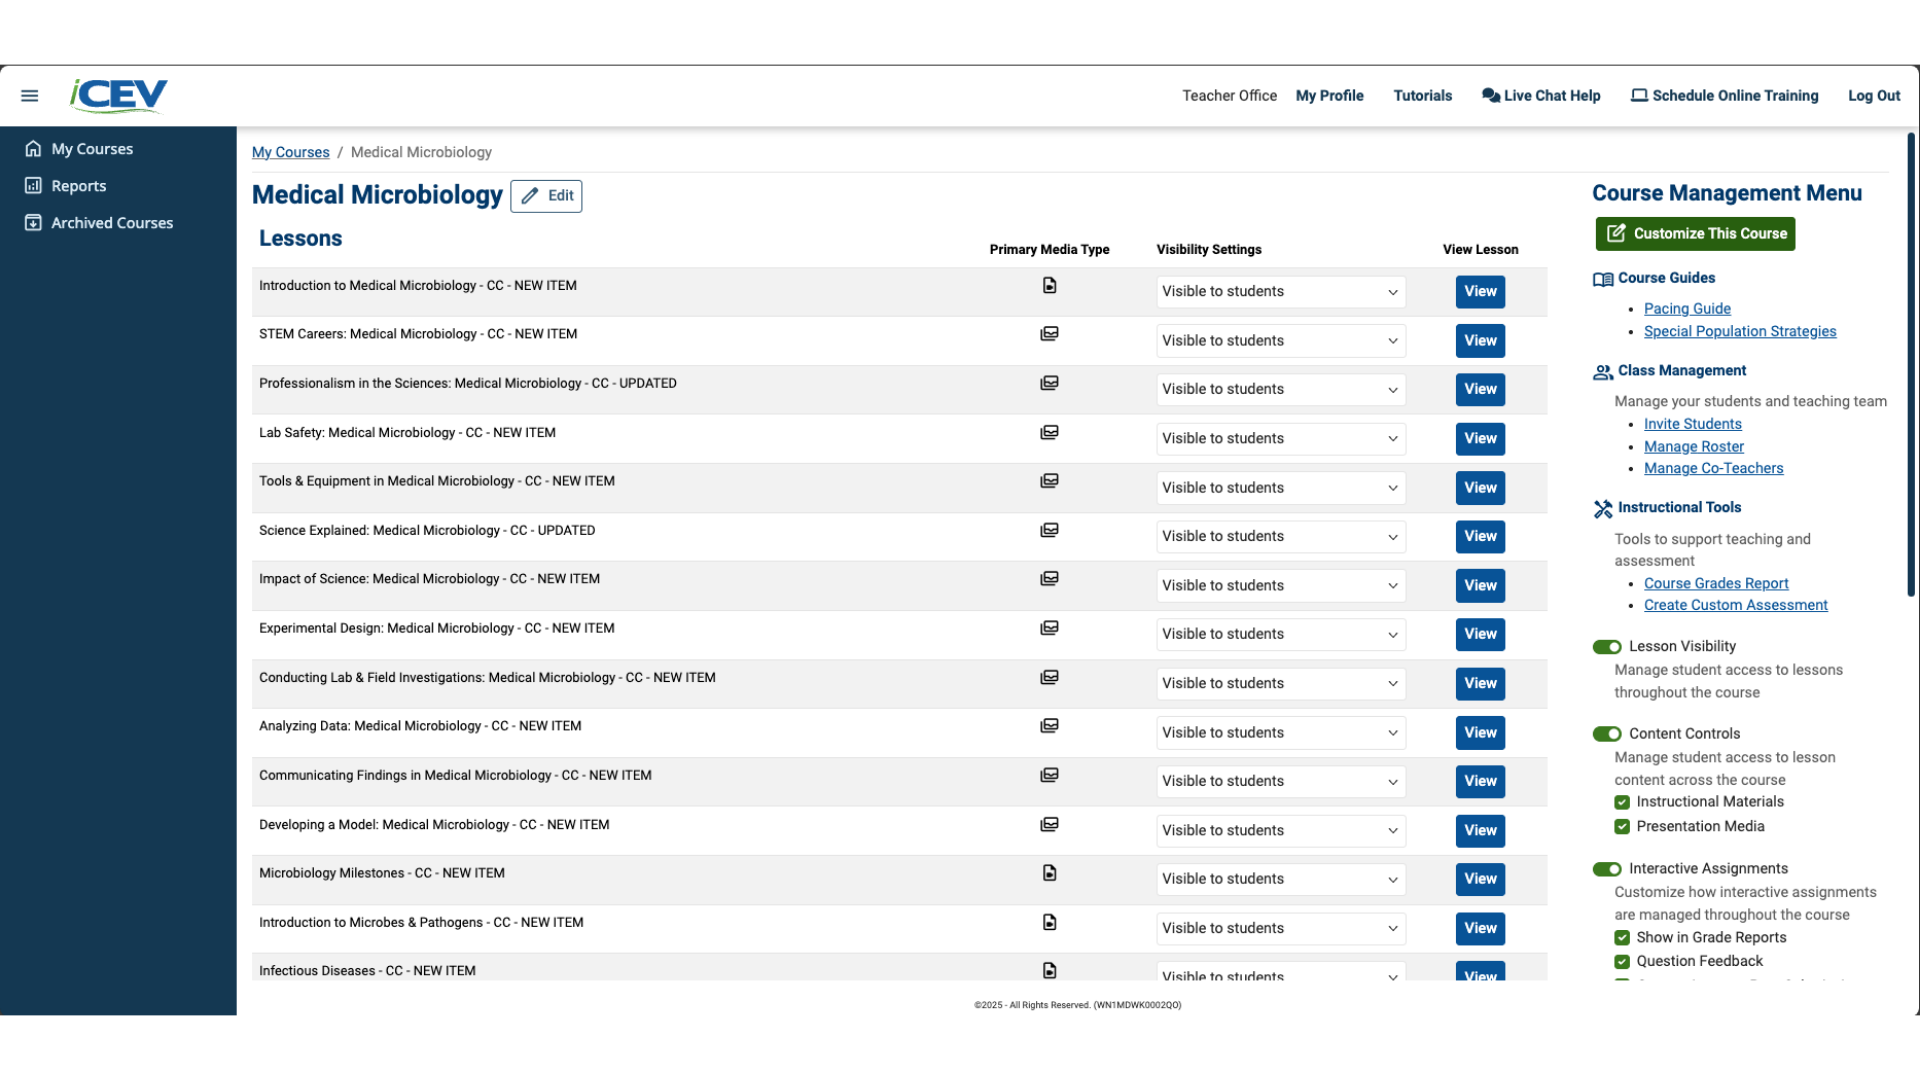This screenshot has height=1080, width=1920.
Task: Select Archived Courses in the left sidebar
Action: (x=112, y=223)
